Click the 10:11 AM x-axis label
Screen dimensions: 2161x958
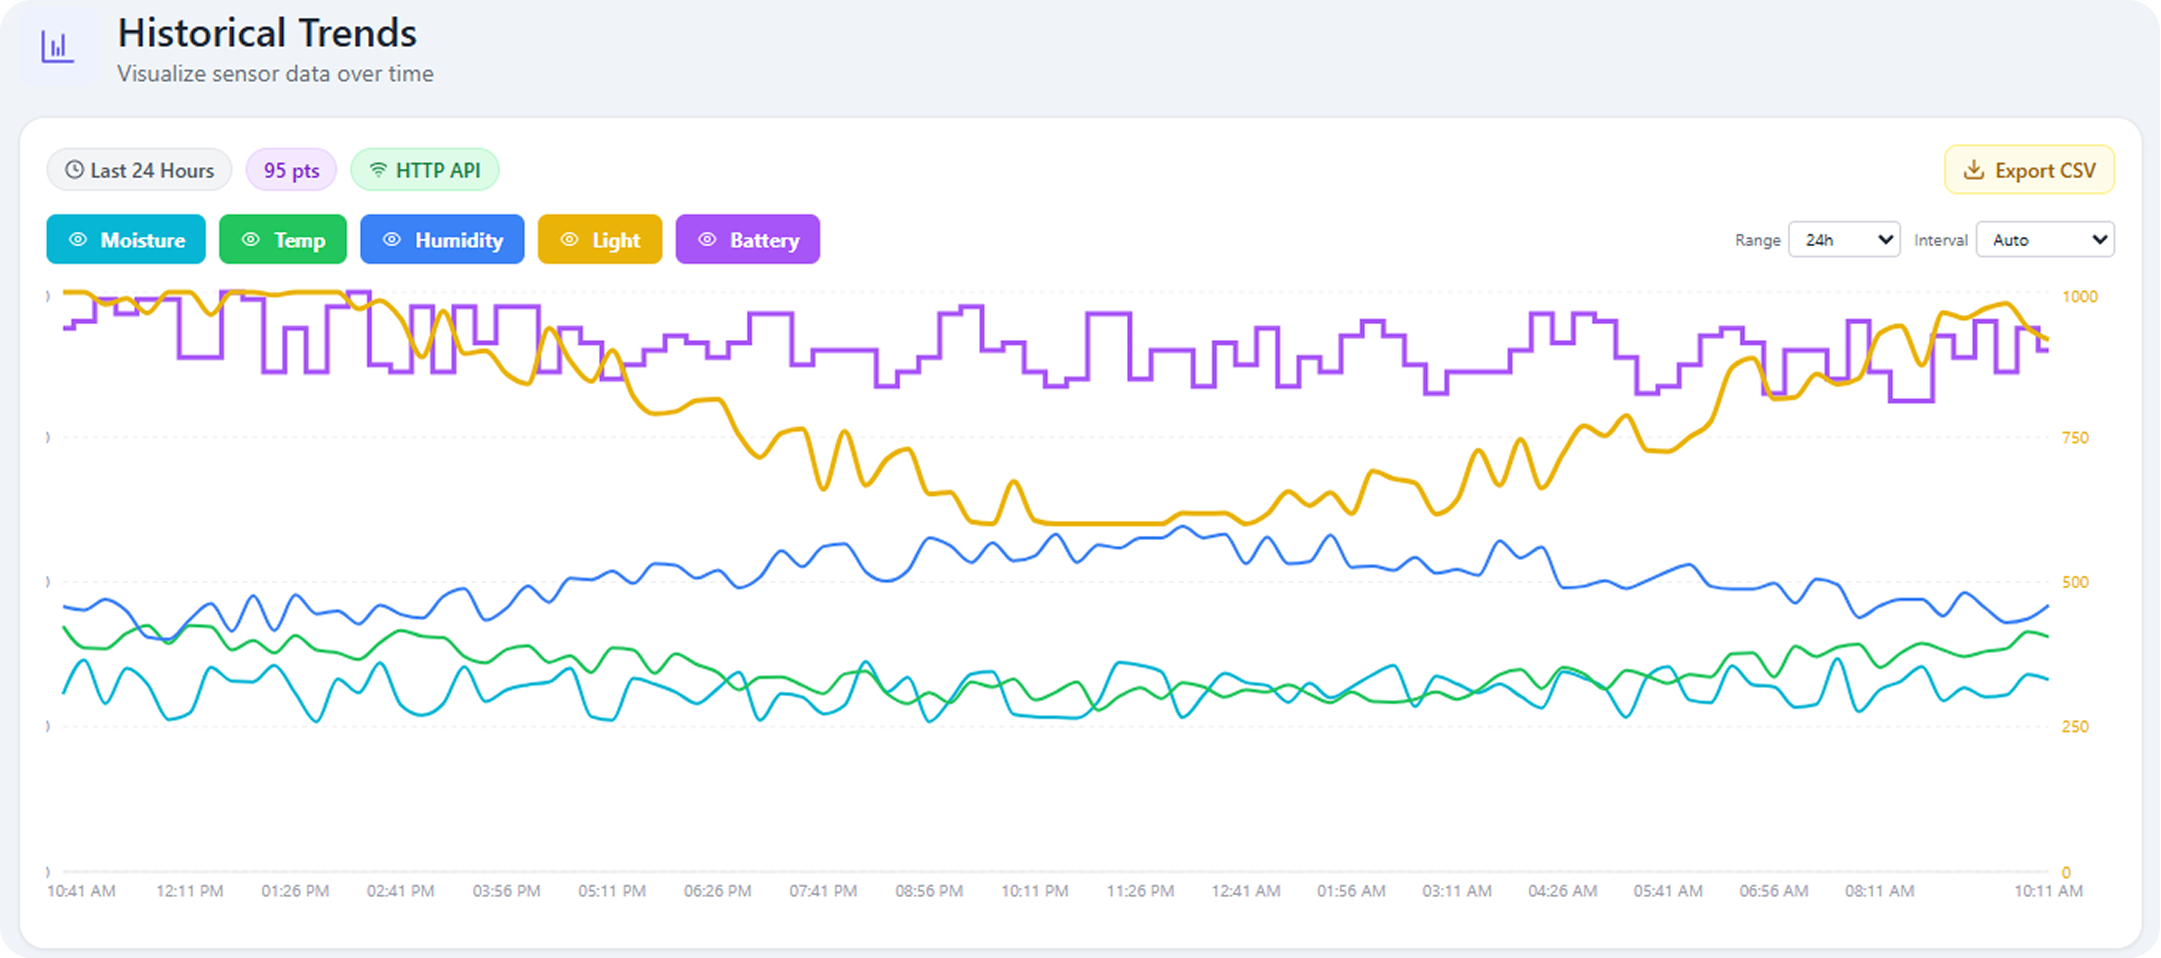click(x=2049, y=891)
